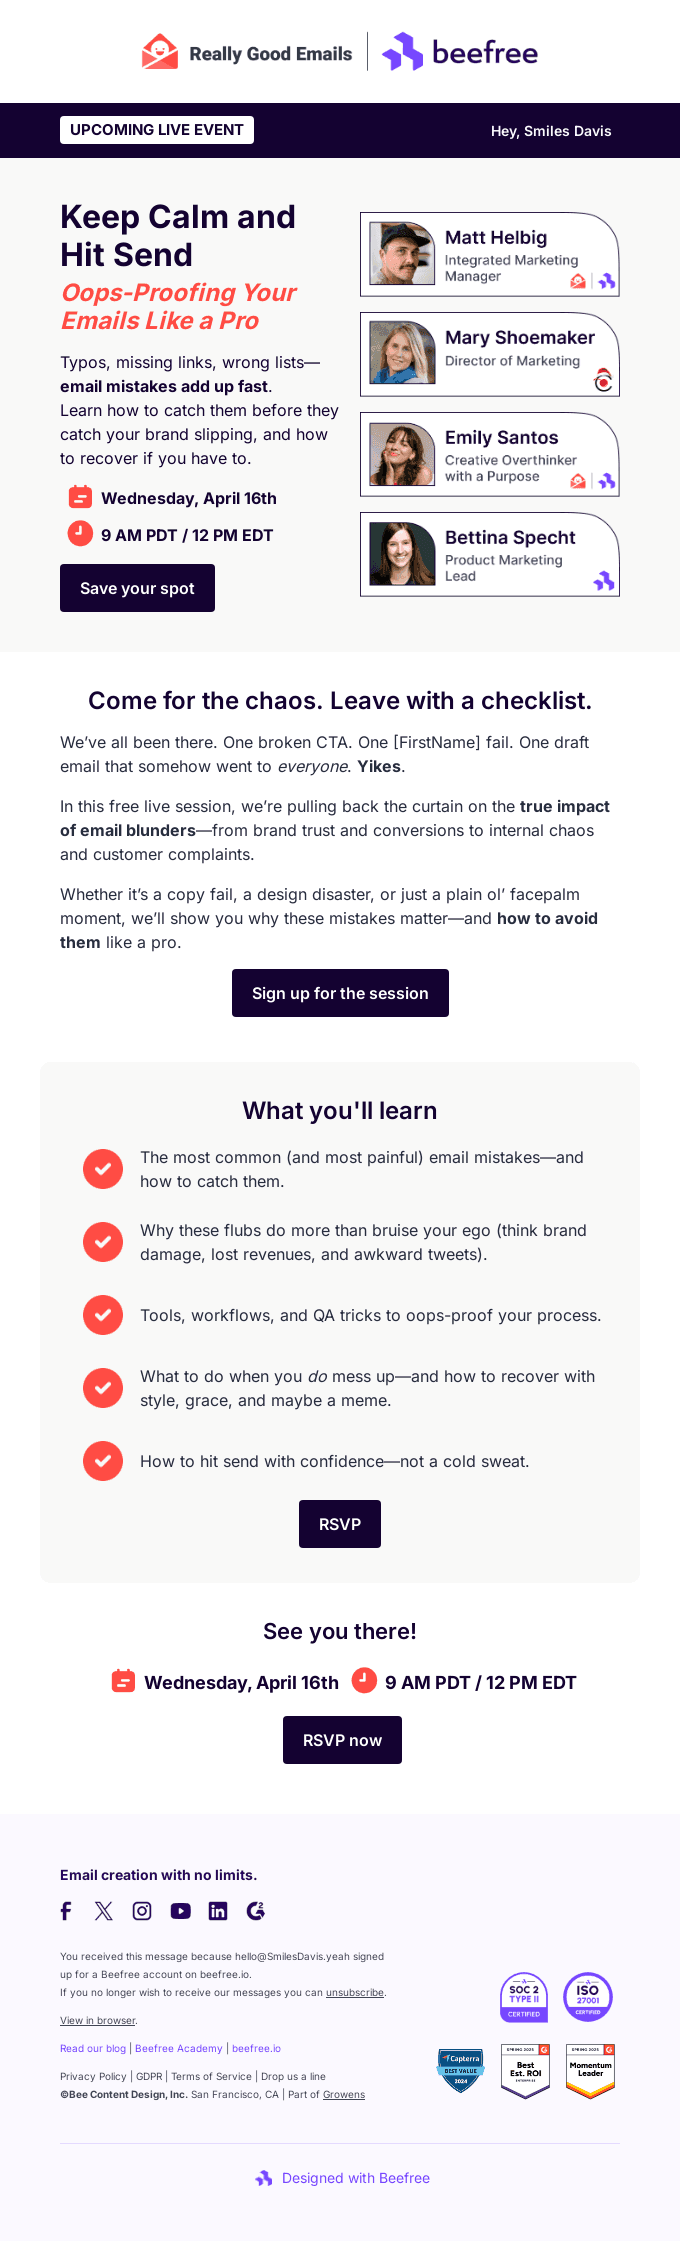Image resolution: width=680 pixels, height=2241 pixels.
Task: Click the Capterra Best Value badge
Action: click(x=461, y=2070)
